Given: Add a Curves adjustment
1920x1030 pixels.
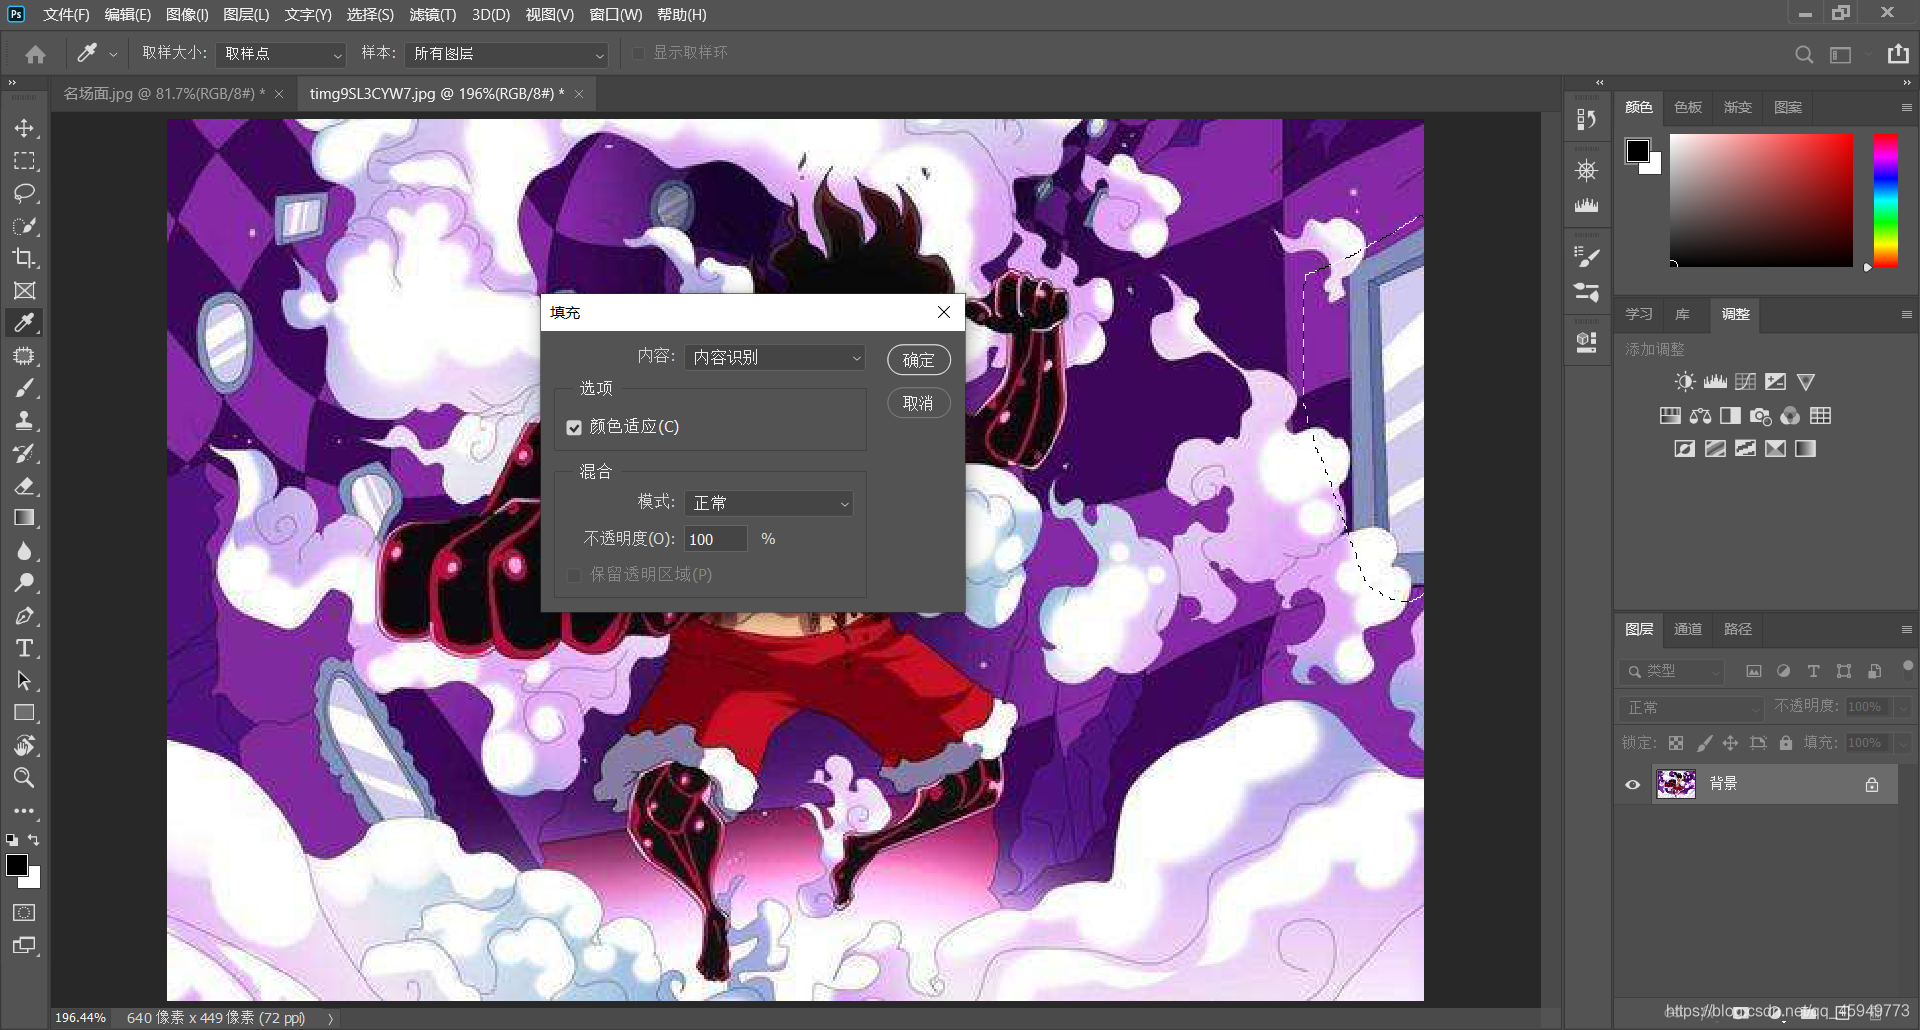Looking at the screenshot, I should click(1745, 382).
